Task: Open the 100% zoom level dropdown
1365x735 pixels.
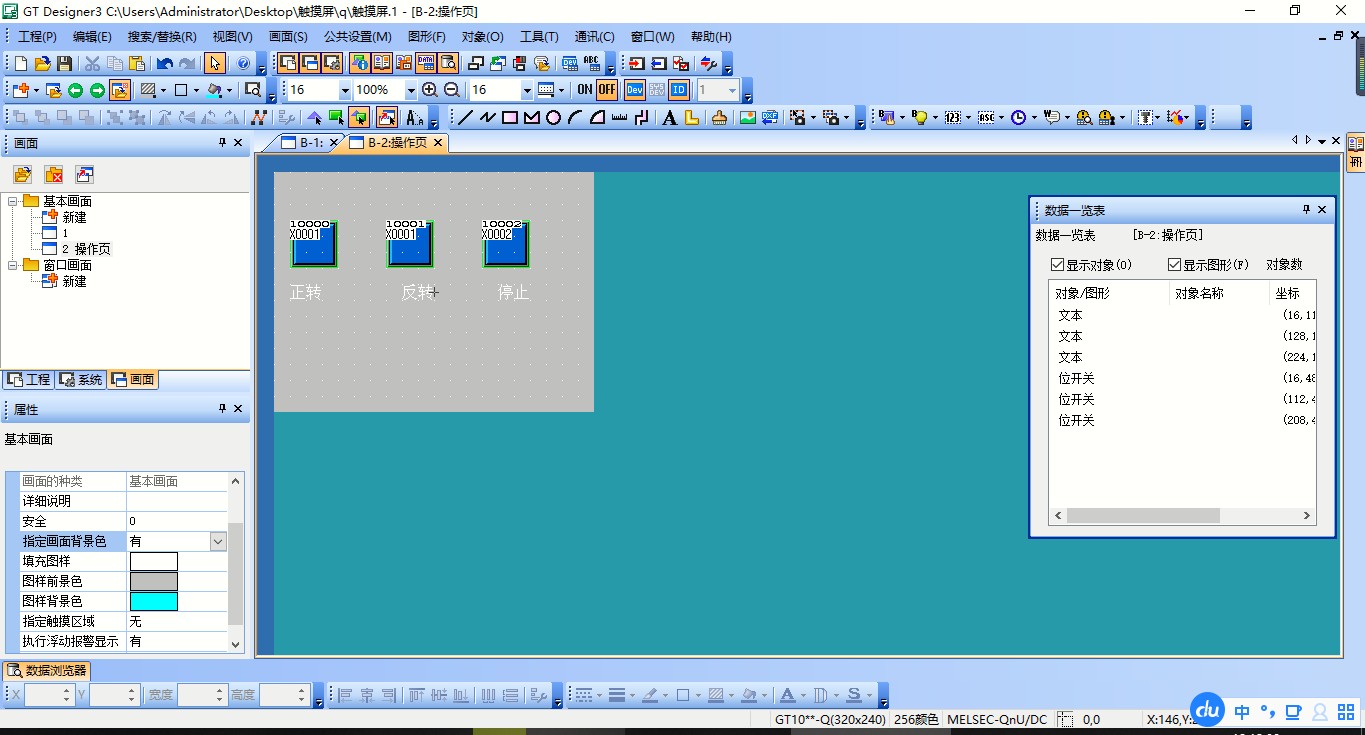Action: coord(410,90)
